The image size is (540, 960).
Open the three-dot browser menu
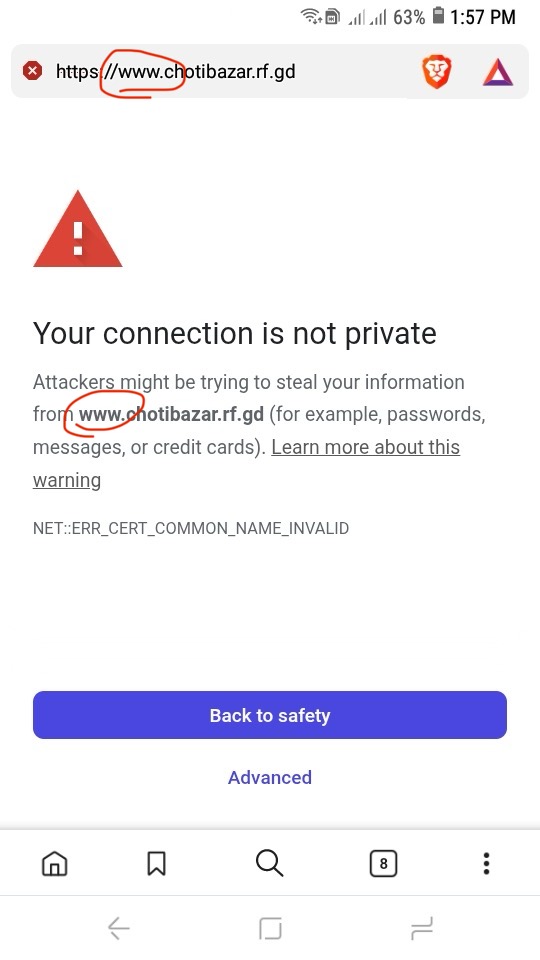coord(486,863)
